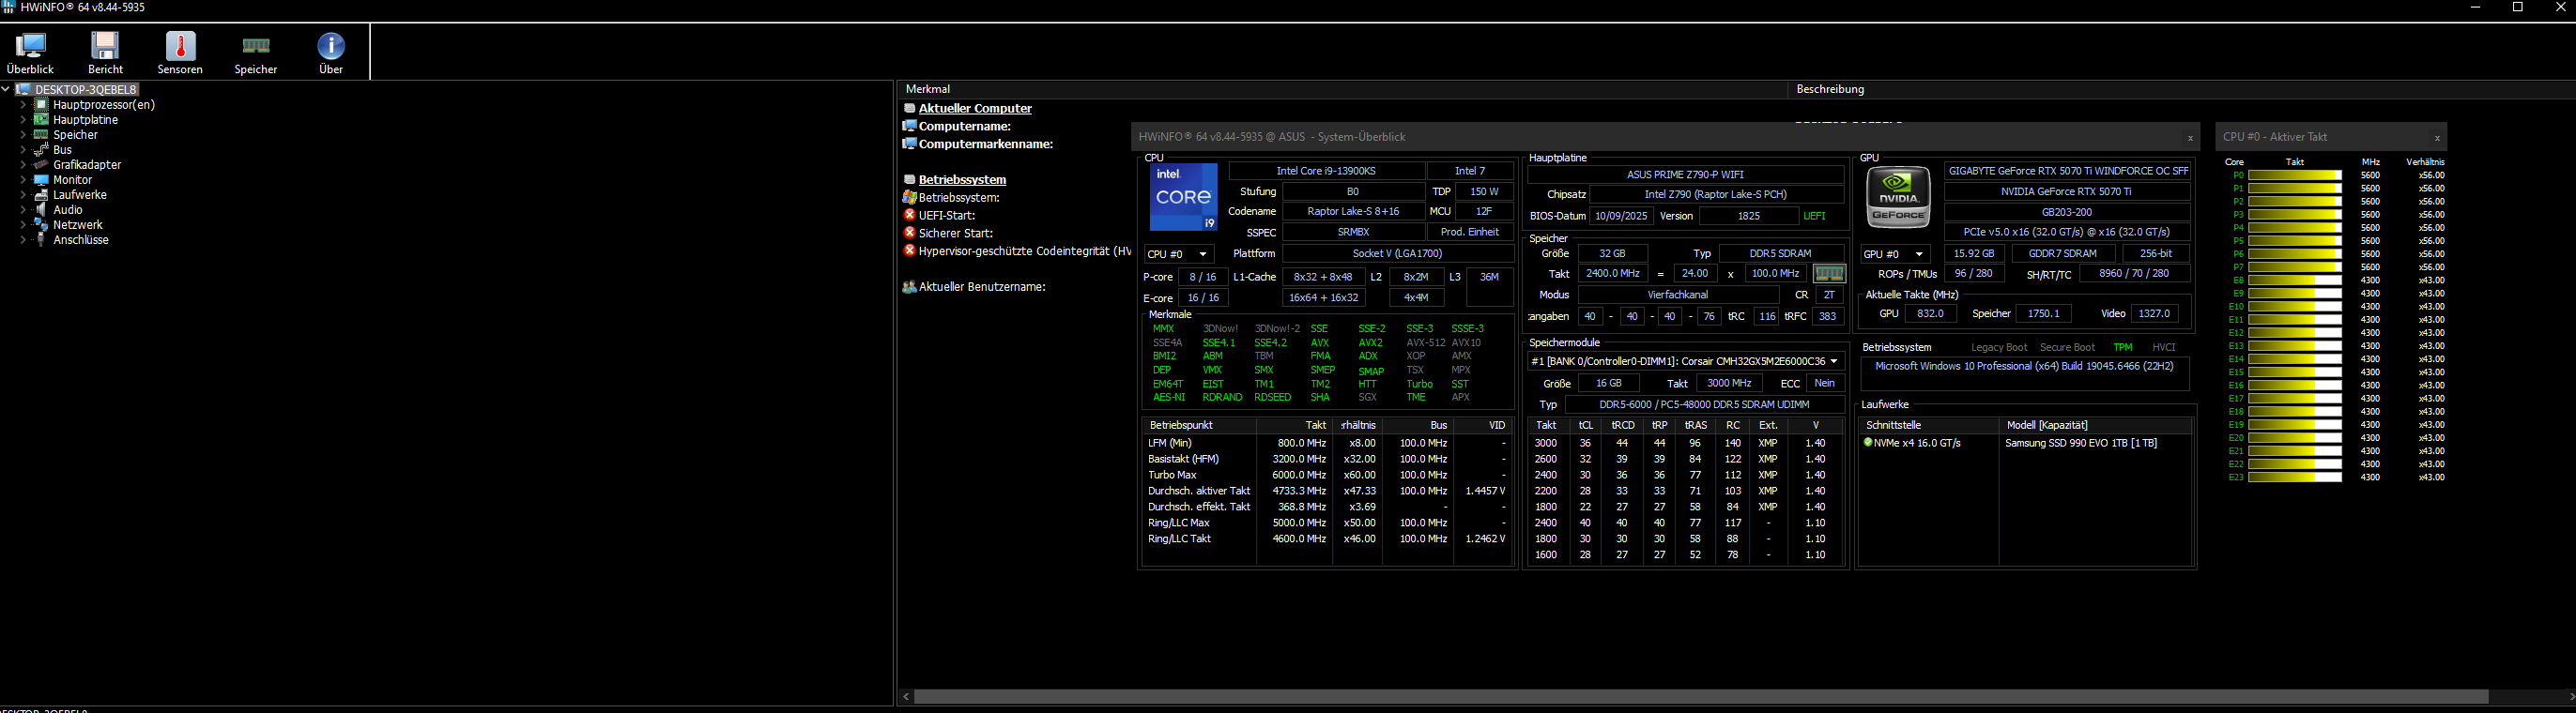Click the Intel Core i9 logo

pos(1183,197)
